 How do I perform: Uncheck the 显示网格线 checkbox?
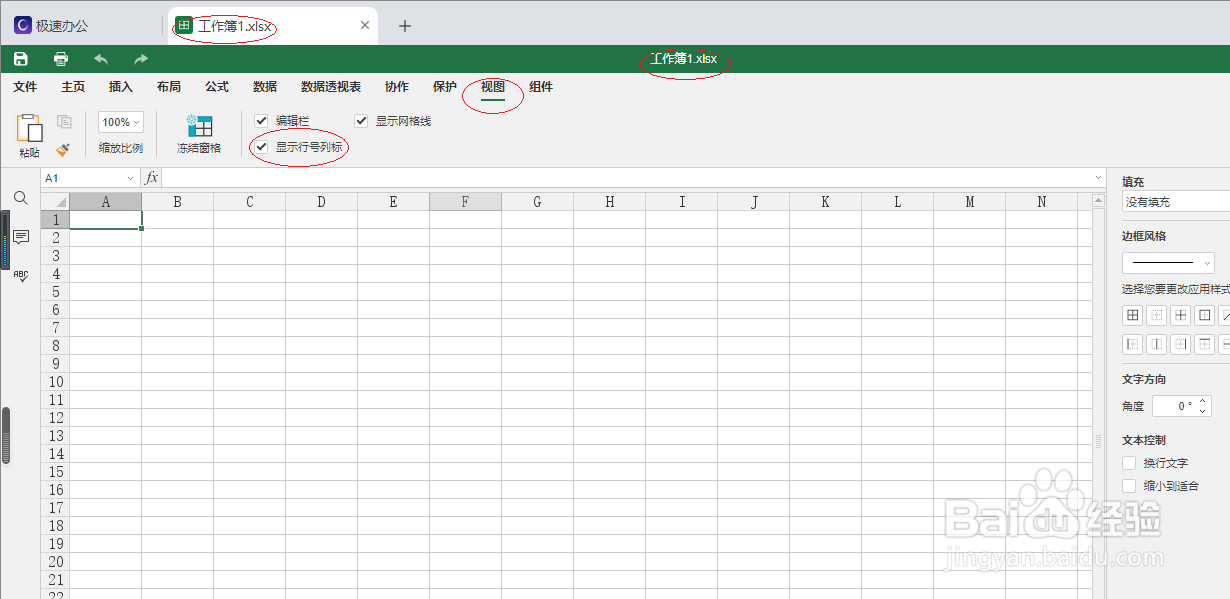click(362, 121)
